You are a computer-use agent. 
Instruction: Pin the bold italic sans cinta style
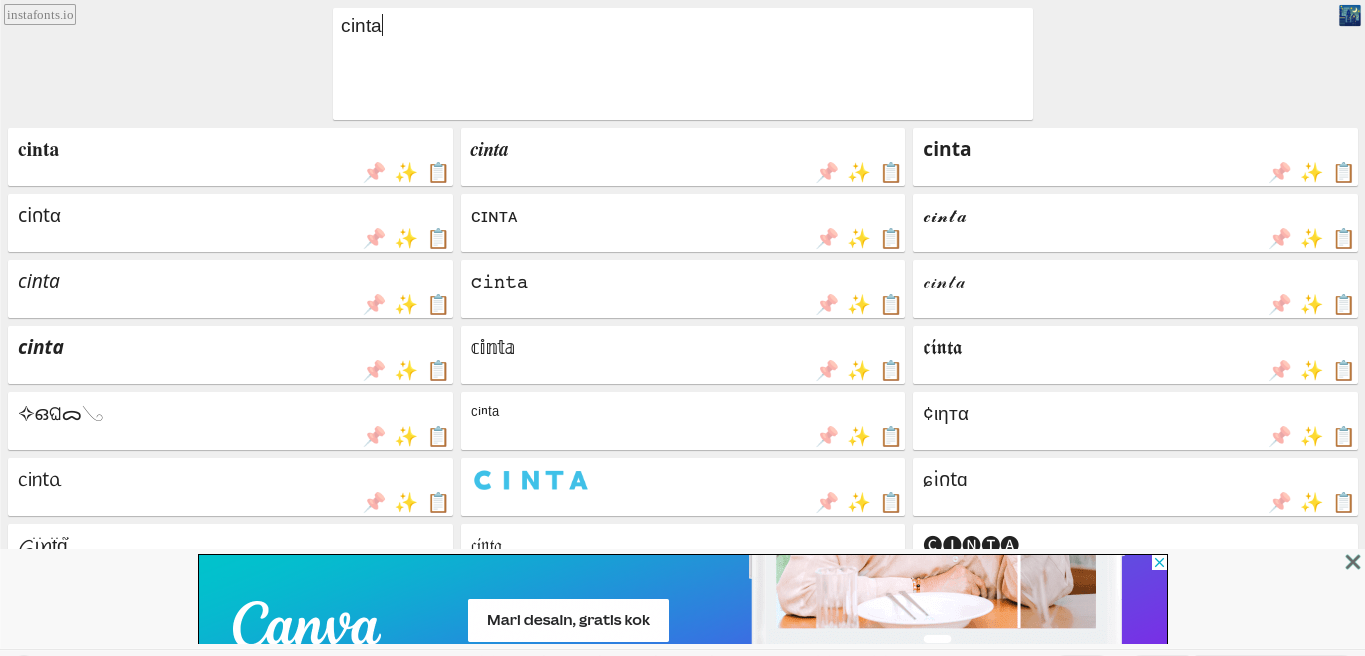374,370
